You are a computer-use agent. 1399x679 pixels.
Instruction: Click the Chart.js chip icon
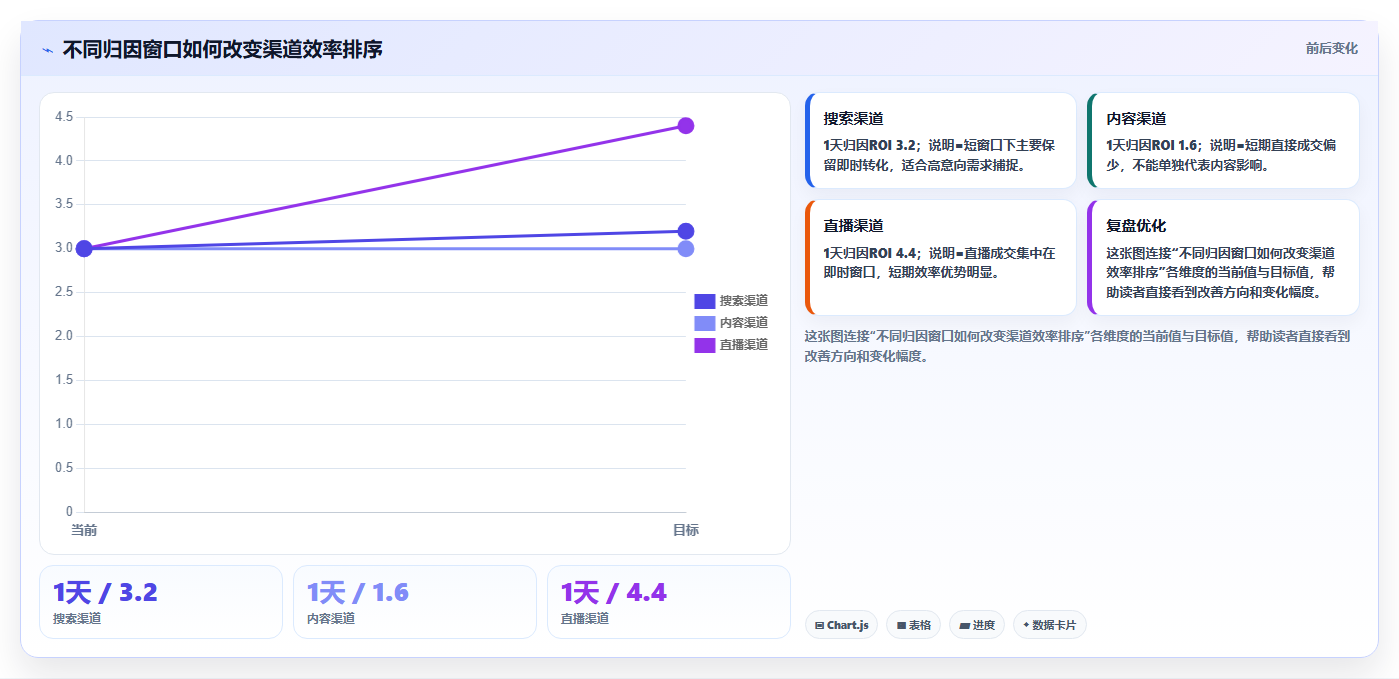point(819,626)
